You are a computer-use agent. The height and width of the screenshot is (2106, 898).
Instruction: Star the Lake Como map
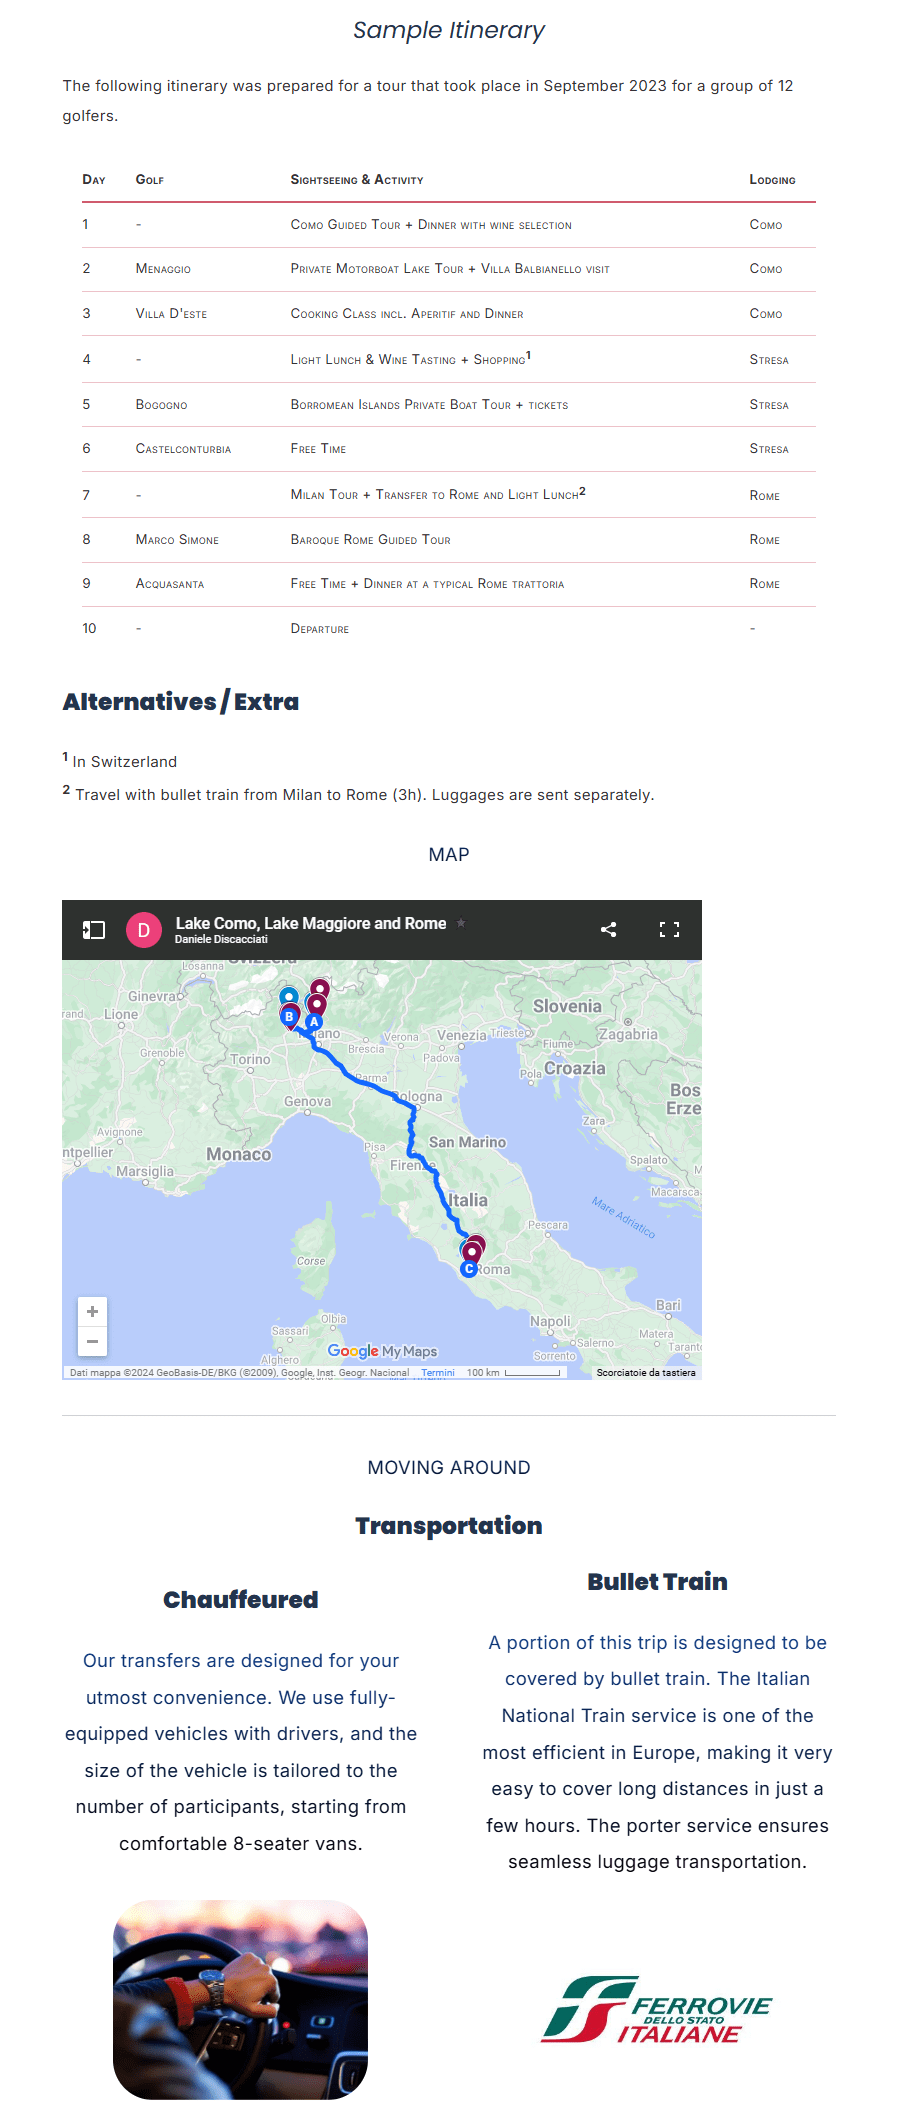coord(461,923)
